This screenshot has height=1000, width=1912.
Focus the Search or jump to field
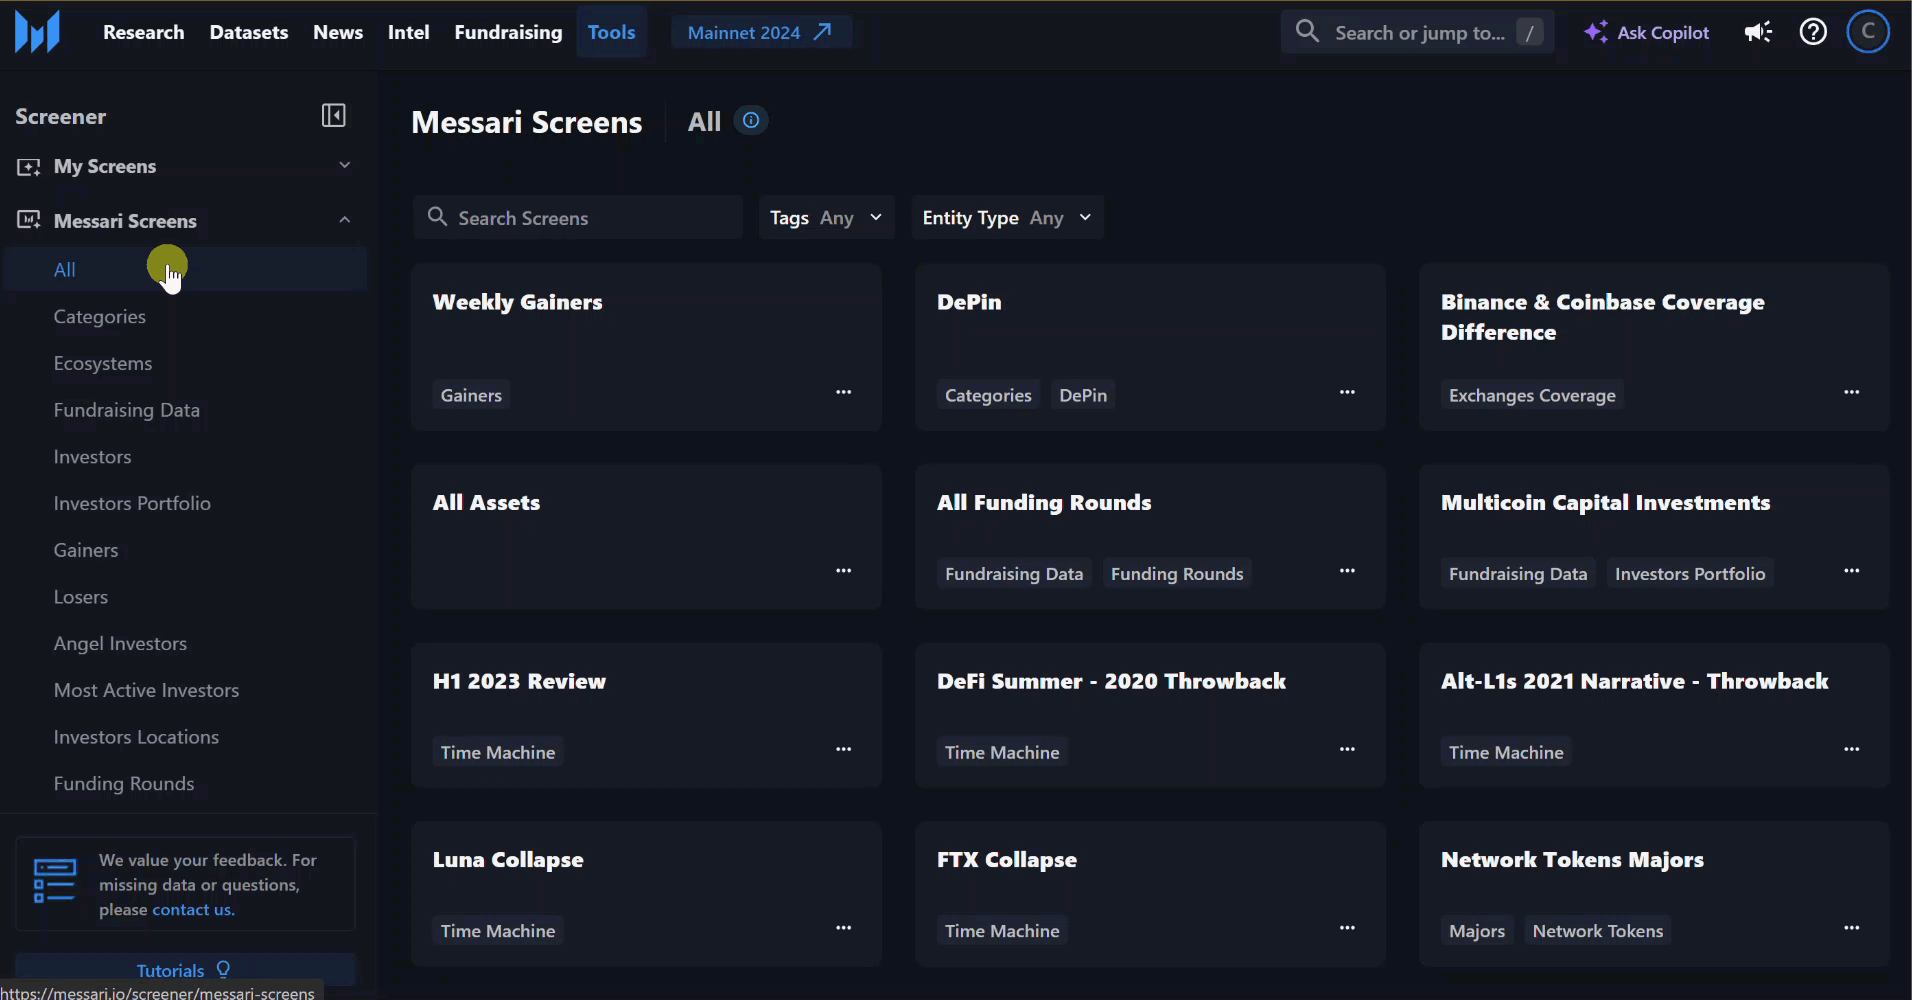pos(1418,32)
